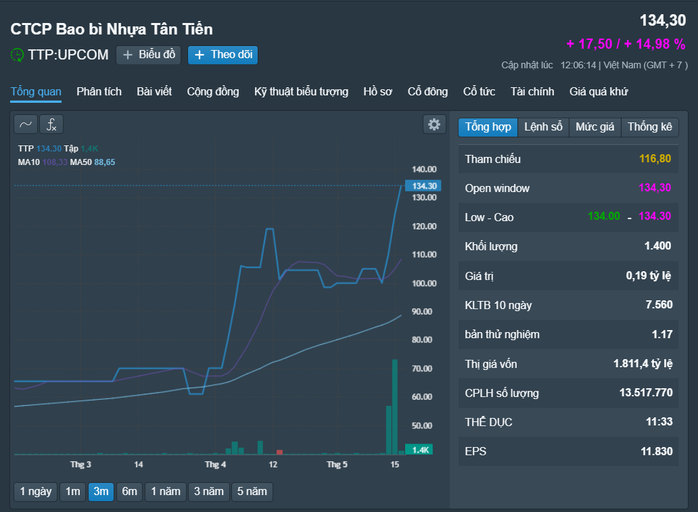Click the TTP:UPCOM ticker text
This screenshot has width=698, height=512.
(68, 55)
